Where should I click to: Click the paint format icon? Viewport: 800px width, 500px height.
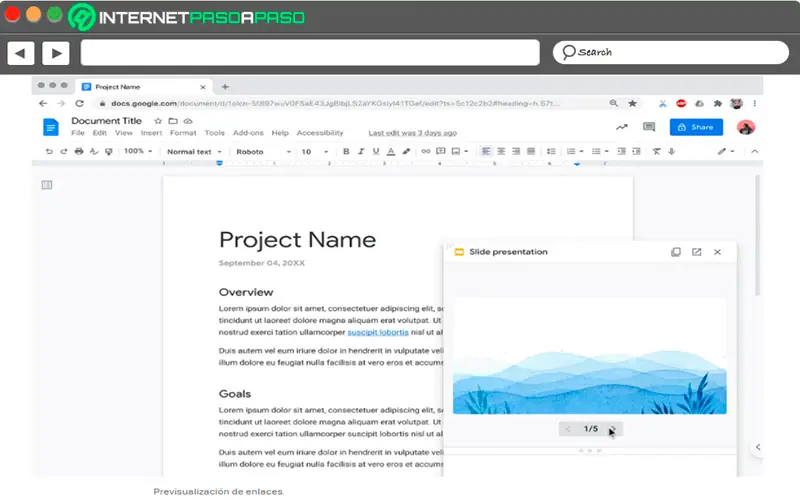pyautogui.click(x=108, y=151)
